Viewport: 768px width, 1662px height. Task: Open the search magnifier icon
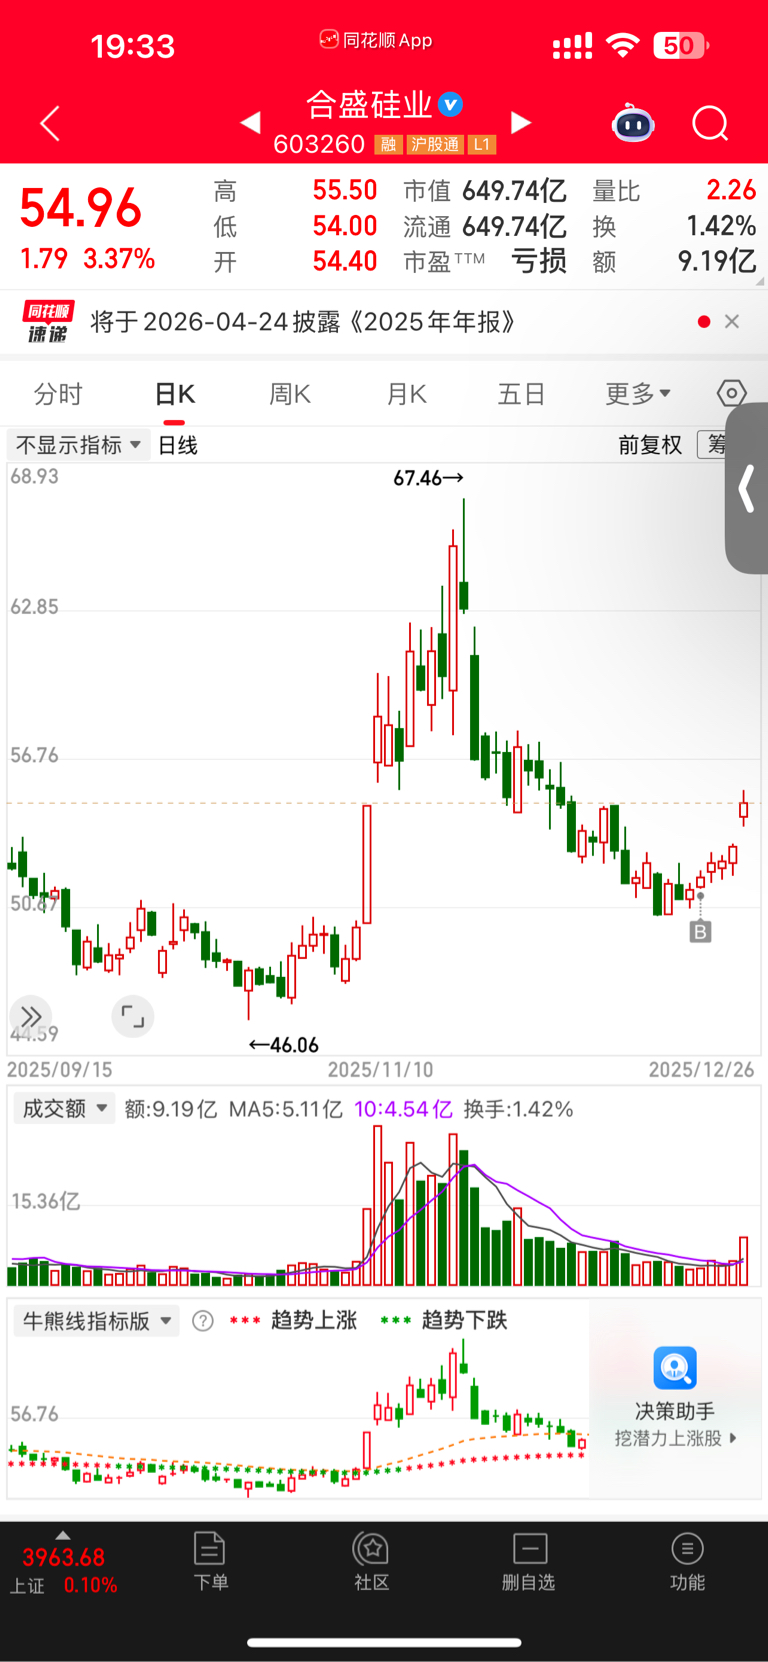tap(711, 124)
